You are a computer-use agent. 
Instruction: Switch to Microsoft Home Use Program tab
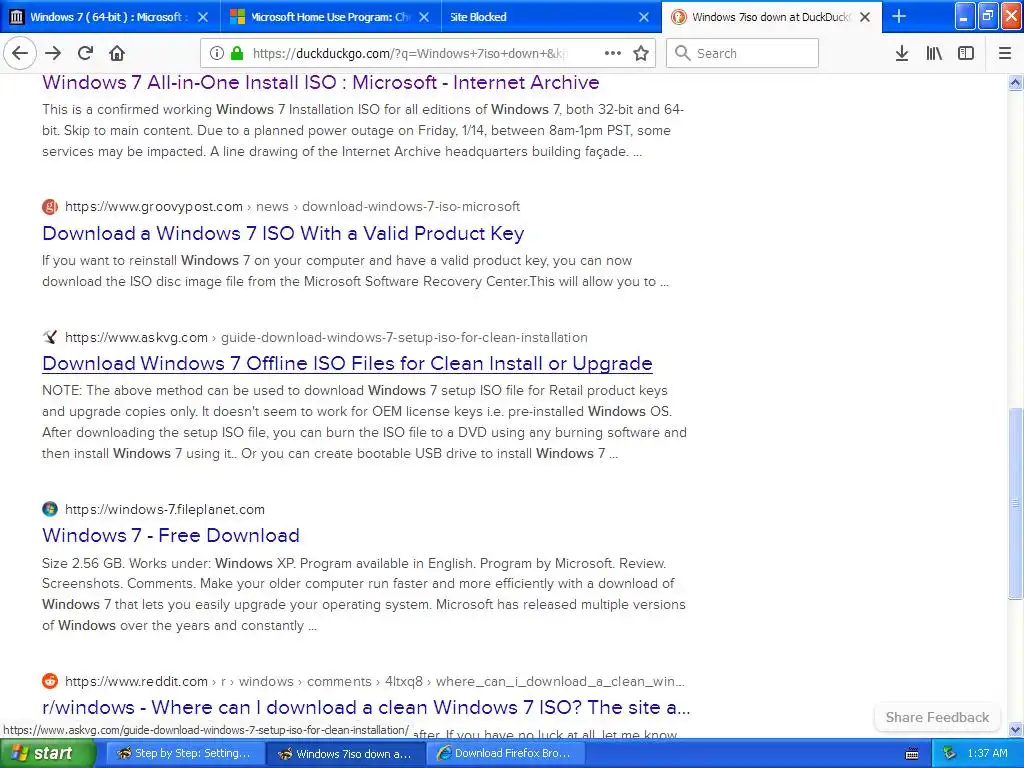(x=331, y=17)
